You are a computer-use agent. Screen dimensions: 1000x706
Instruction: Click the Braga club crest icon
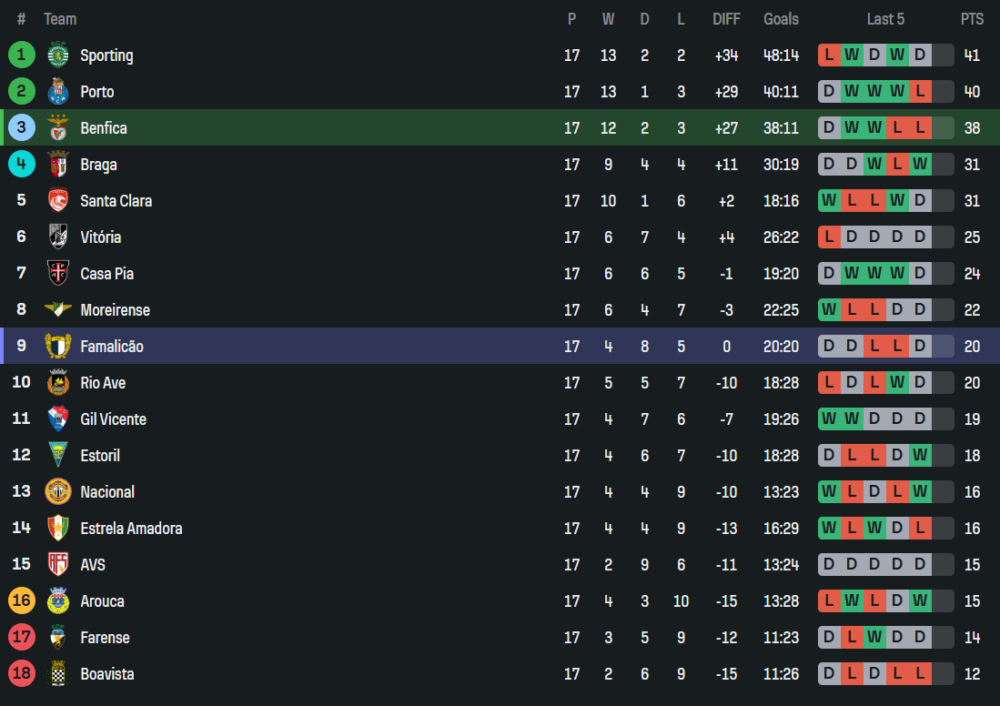(58, 164)
